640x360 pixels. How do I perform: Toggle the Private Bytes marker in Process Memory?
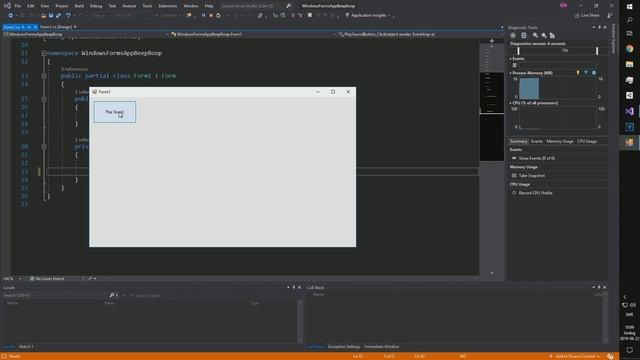pos(594,73)
